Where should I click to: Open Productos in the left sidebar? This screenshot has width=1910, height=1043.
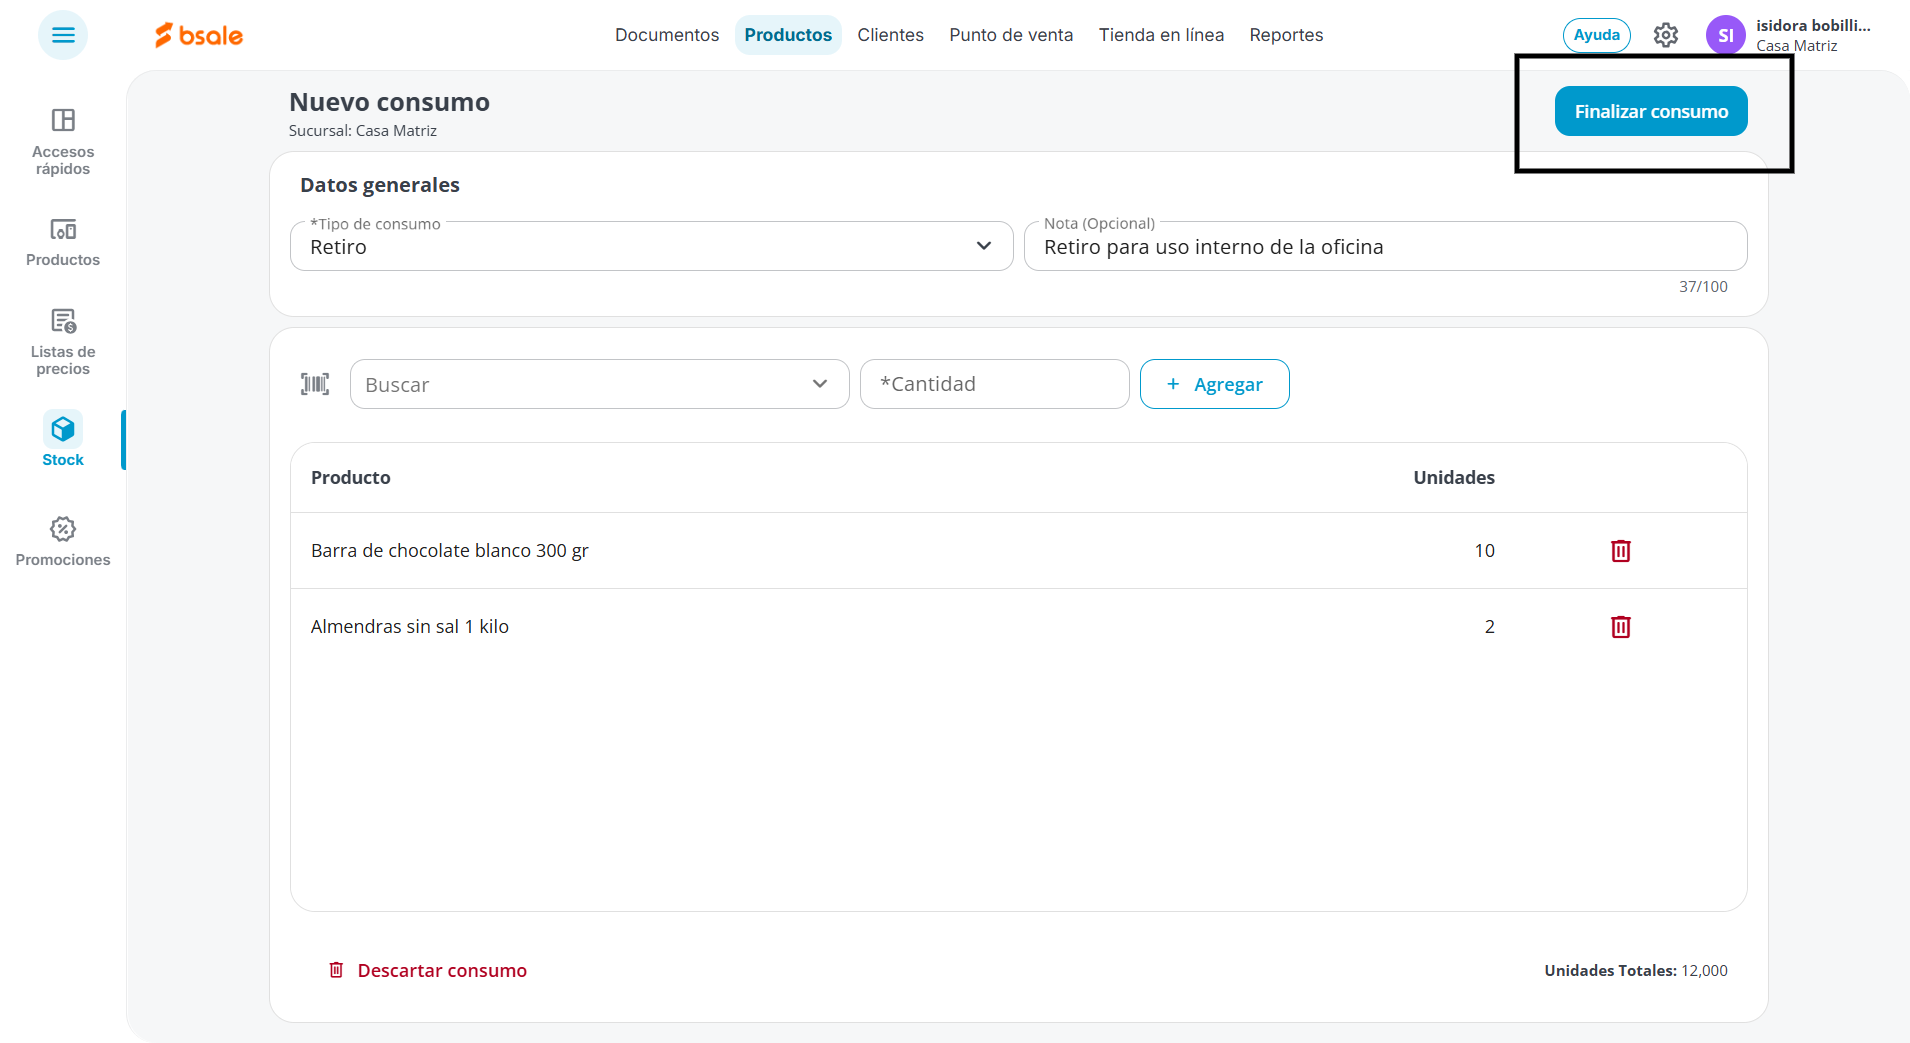63,243
